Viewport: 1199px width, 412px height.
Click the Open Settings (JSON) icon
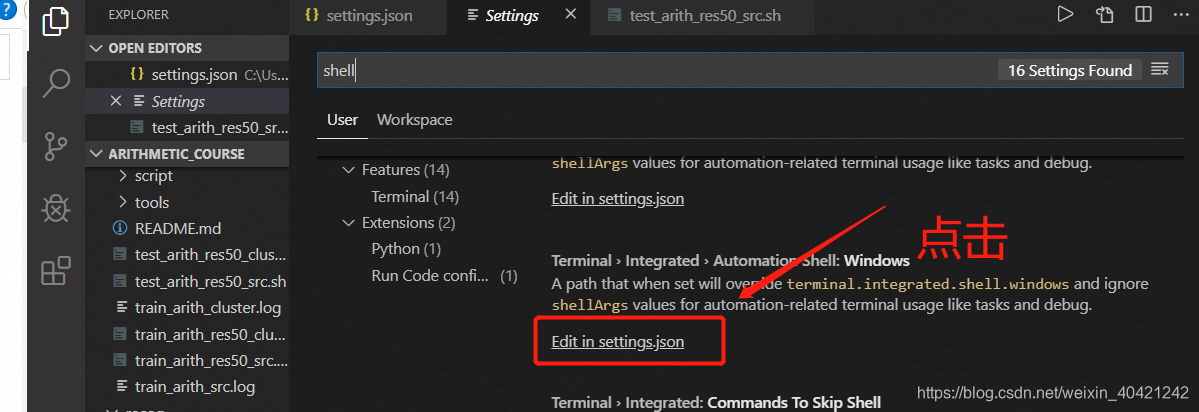[x=1104, y=15]
